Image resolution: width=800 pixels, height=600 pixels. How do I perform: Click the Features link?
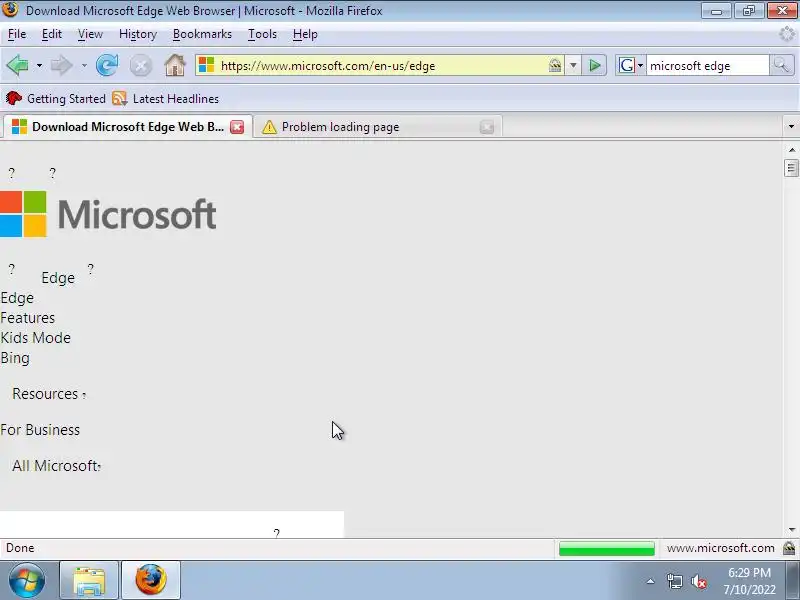(x=28, y=318)
